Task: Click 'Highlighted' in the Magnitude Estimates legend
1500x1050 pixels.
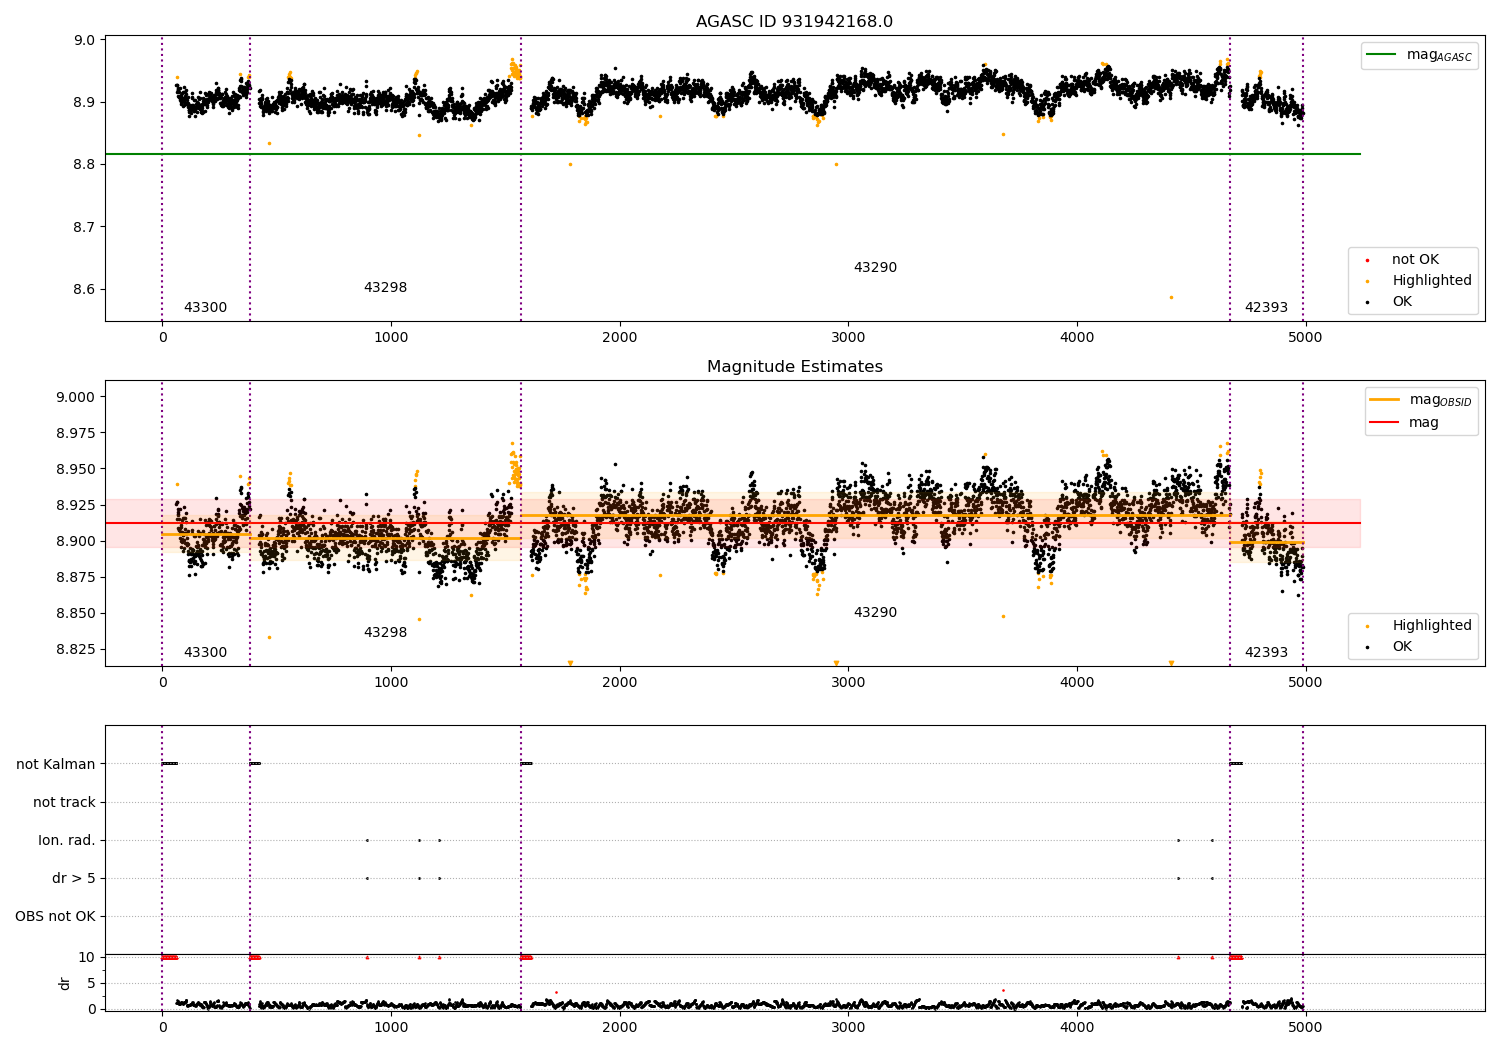Action: (x=1432, y=626)
